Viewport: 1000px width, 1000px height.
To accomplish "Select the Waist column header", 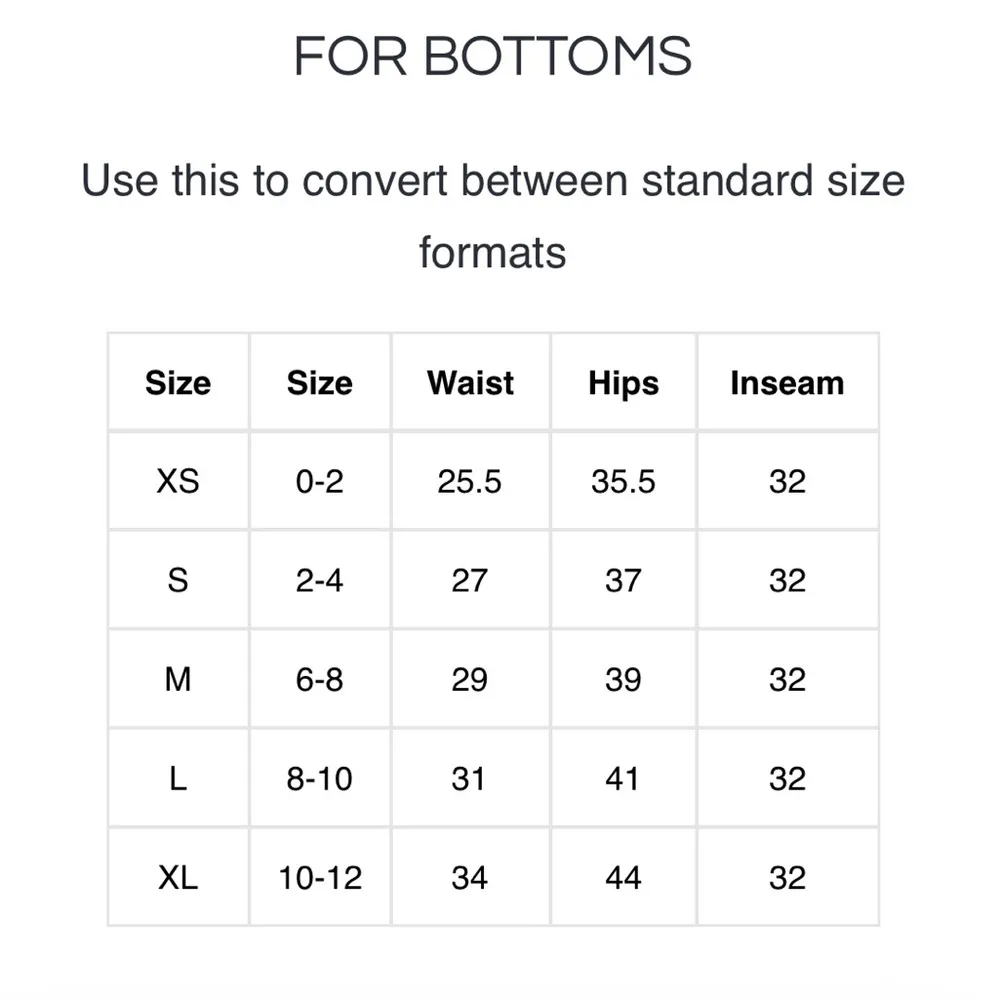I will [x=470, y=383].
